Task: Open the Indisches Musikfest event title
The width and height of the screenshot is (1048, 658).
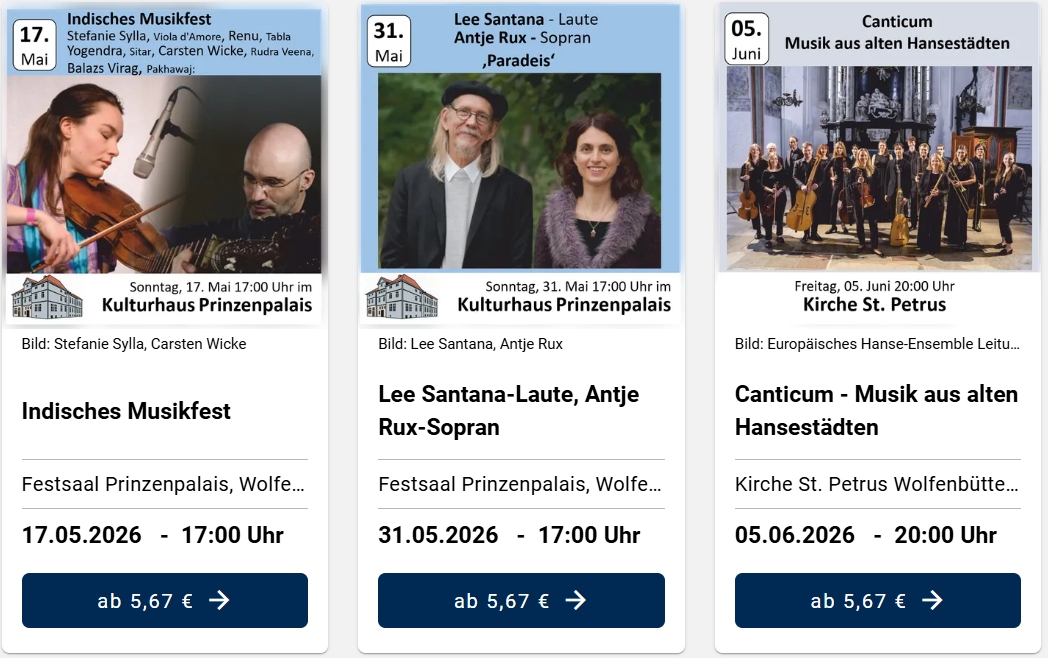Action: (126, 411)
